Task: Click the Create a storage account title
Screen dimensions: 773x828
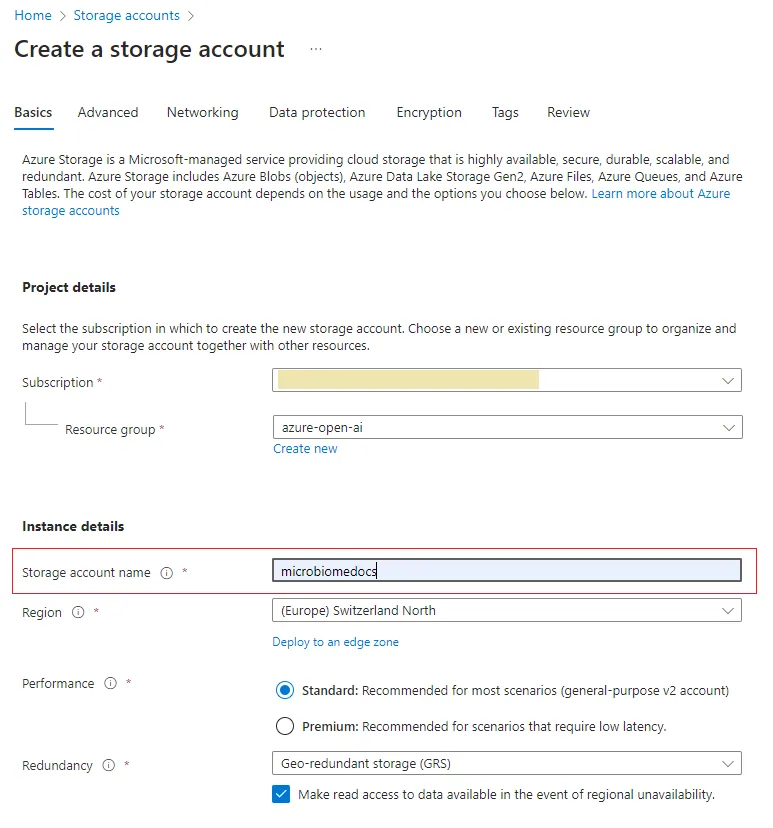Action: coord(149,49)
